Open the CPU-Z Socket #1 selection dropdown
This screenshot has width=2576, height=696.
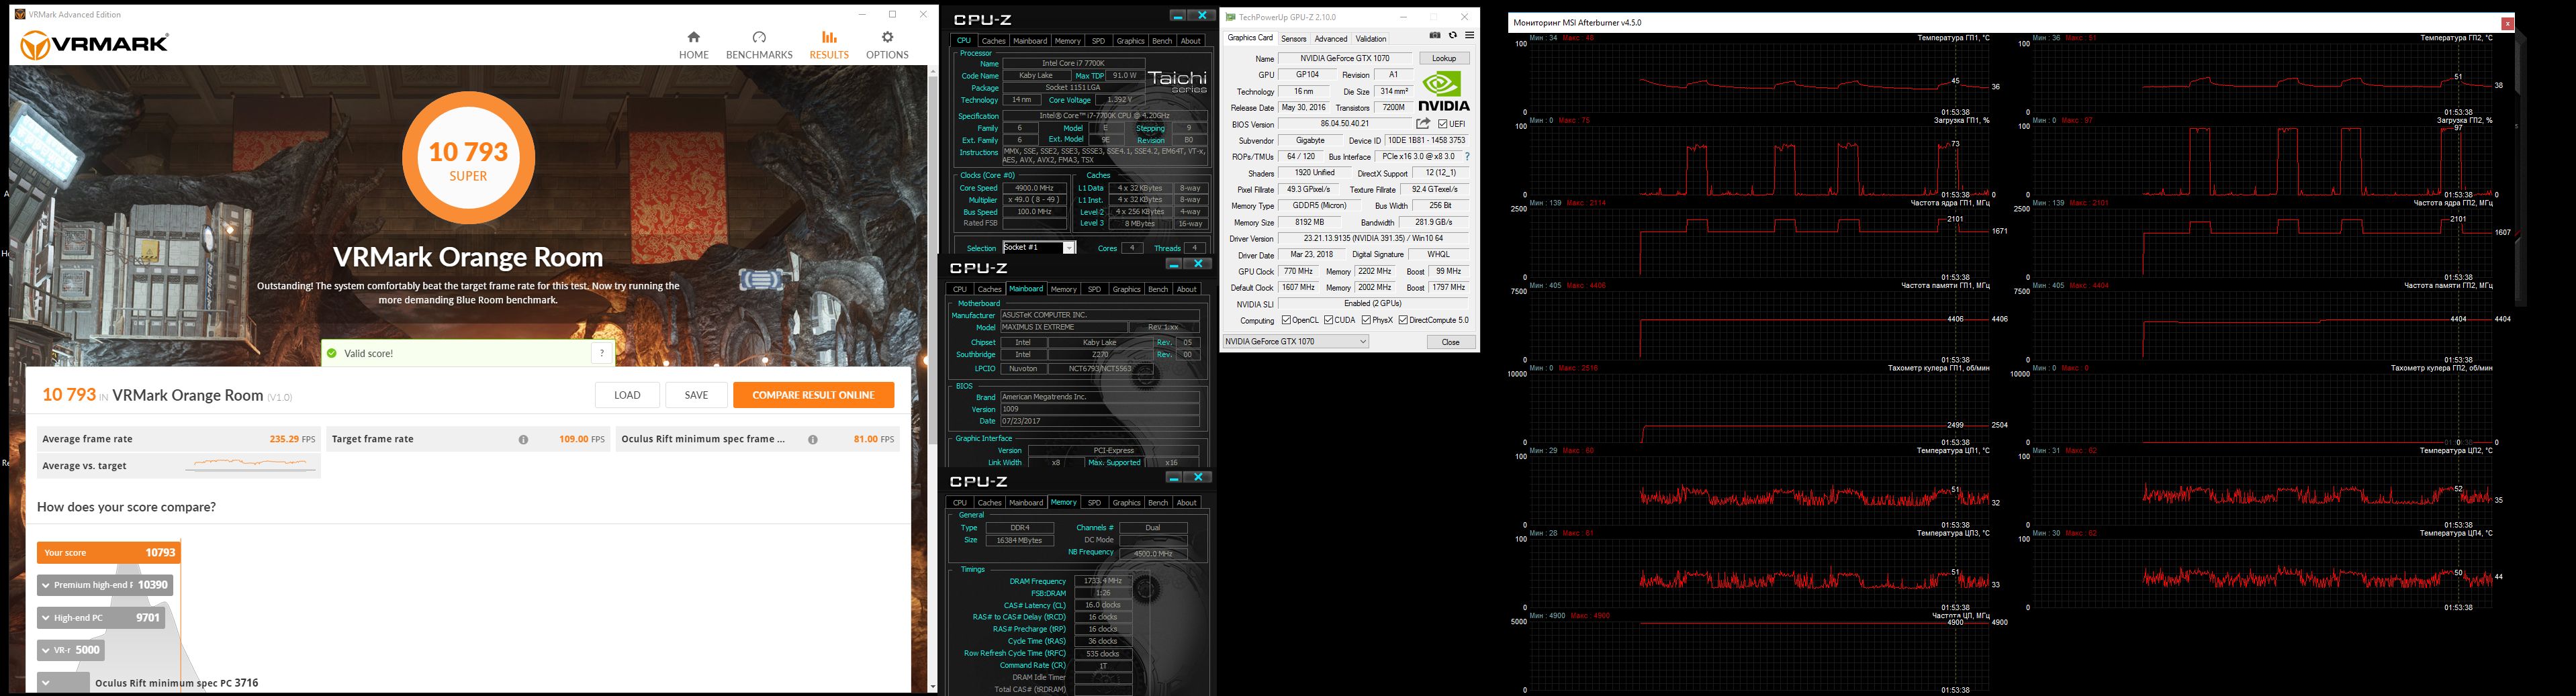click(x=1039, y=248)
